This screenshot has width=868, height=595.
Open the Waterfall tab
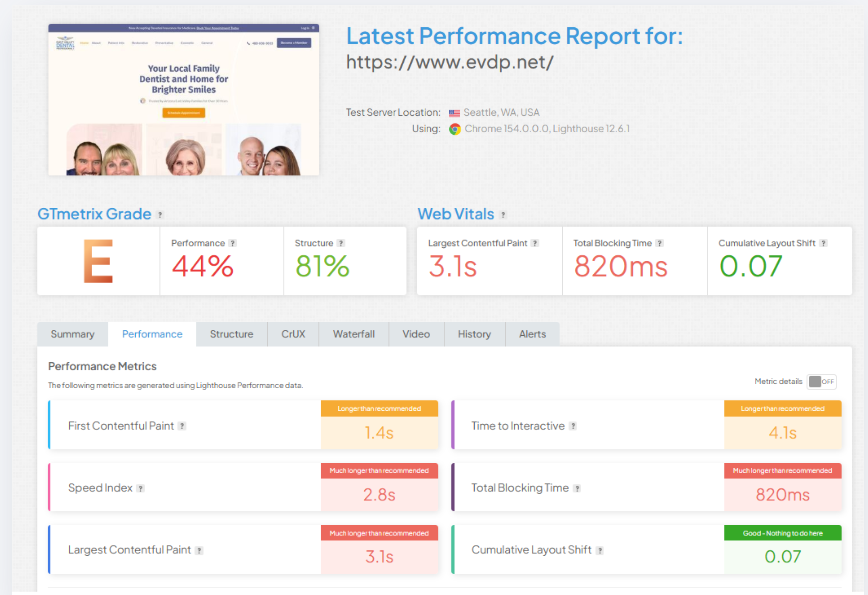(354, 334)
